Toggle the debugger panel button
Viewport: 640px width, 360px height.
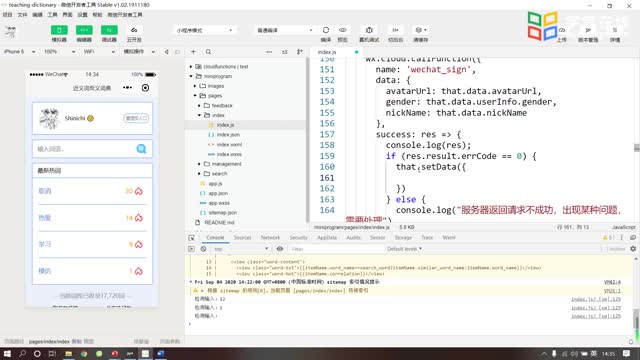tap(109, 30)
